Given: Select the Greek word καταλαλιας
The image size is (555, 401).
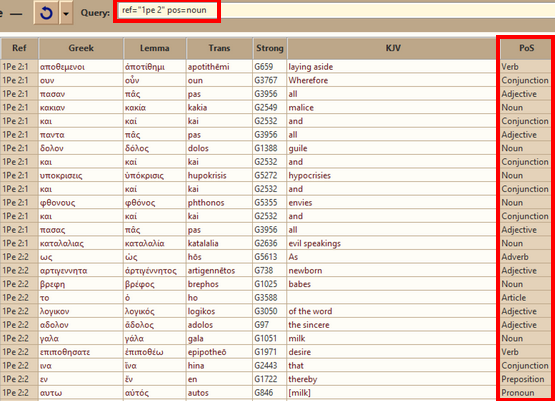Looking at the screenshot, I should 62,244.
